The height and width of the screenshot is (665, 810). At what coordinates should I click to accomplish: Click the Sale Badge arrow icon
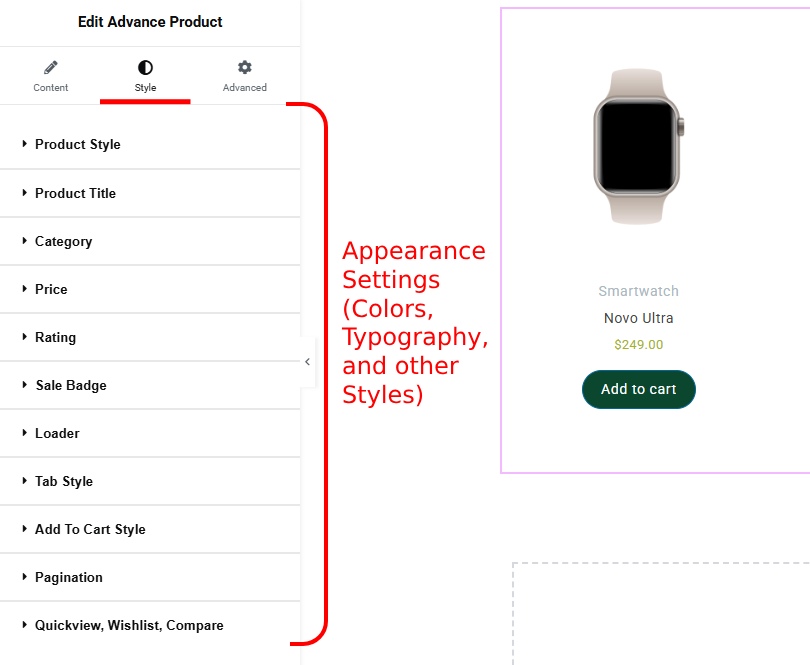(x=25, y=385)
